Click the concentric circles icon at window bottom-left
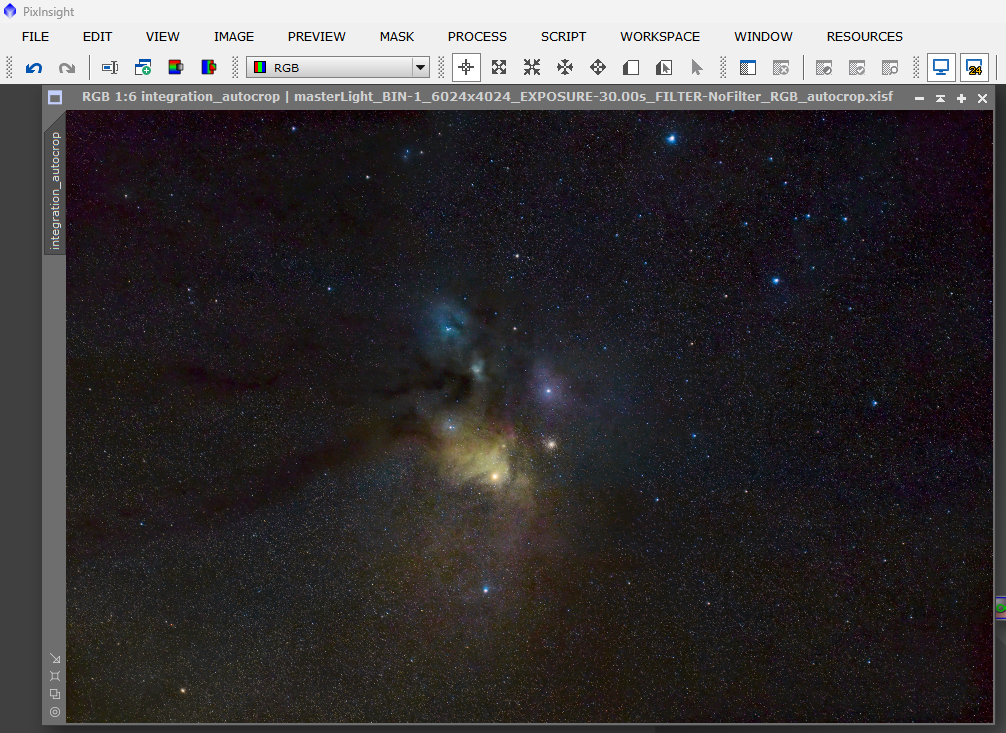1006x733 pixels. (55, 712)
